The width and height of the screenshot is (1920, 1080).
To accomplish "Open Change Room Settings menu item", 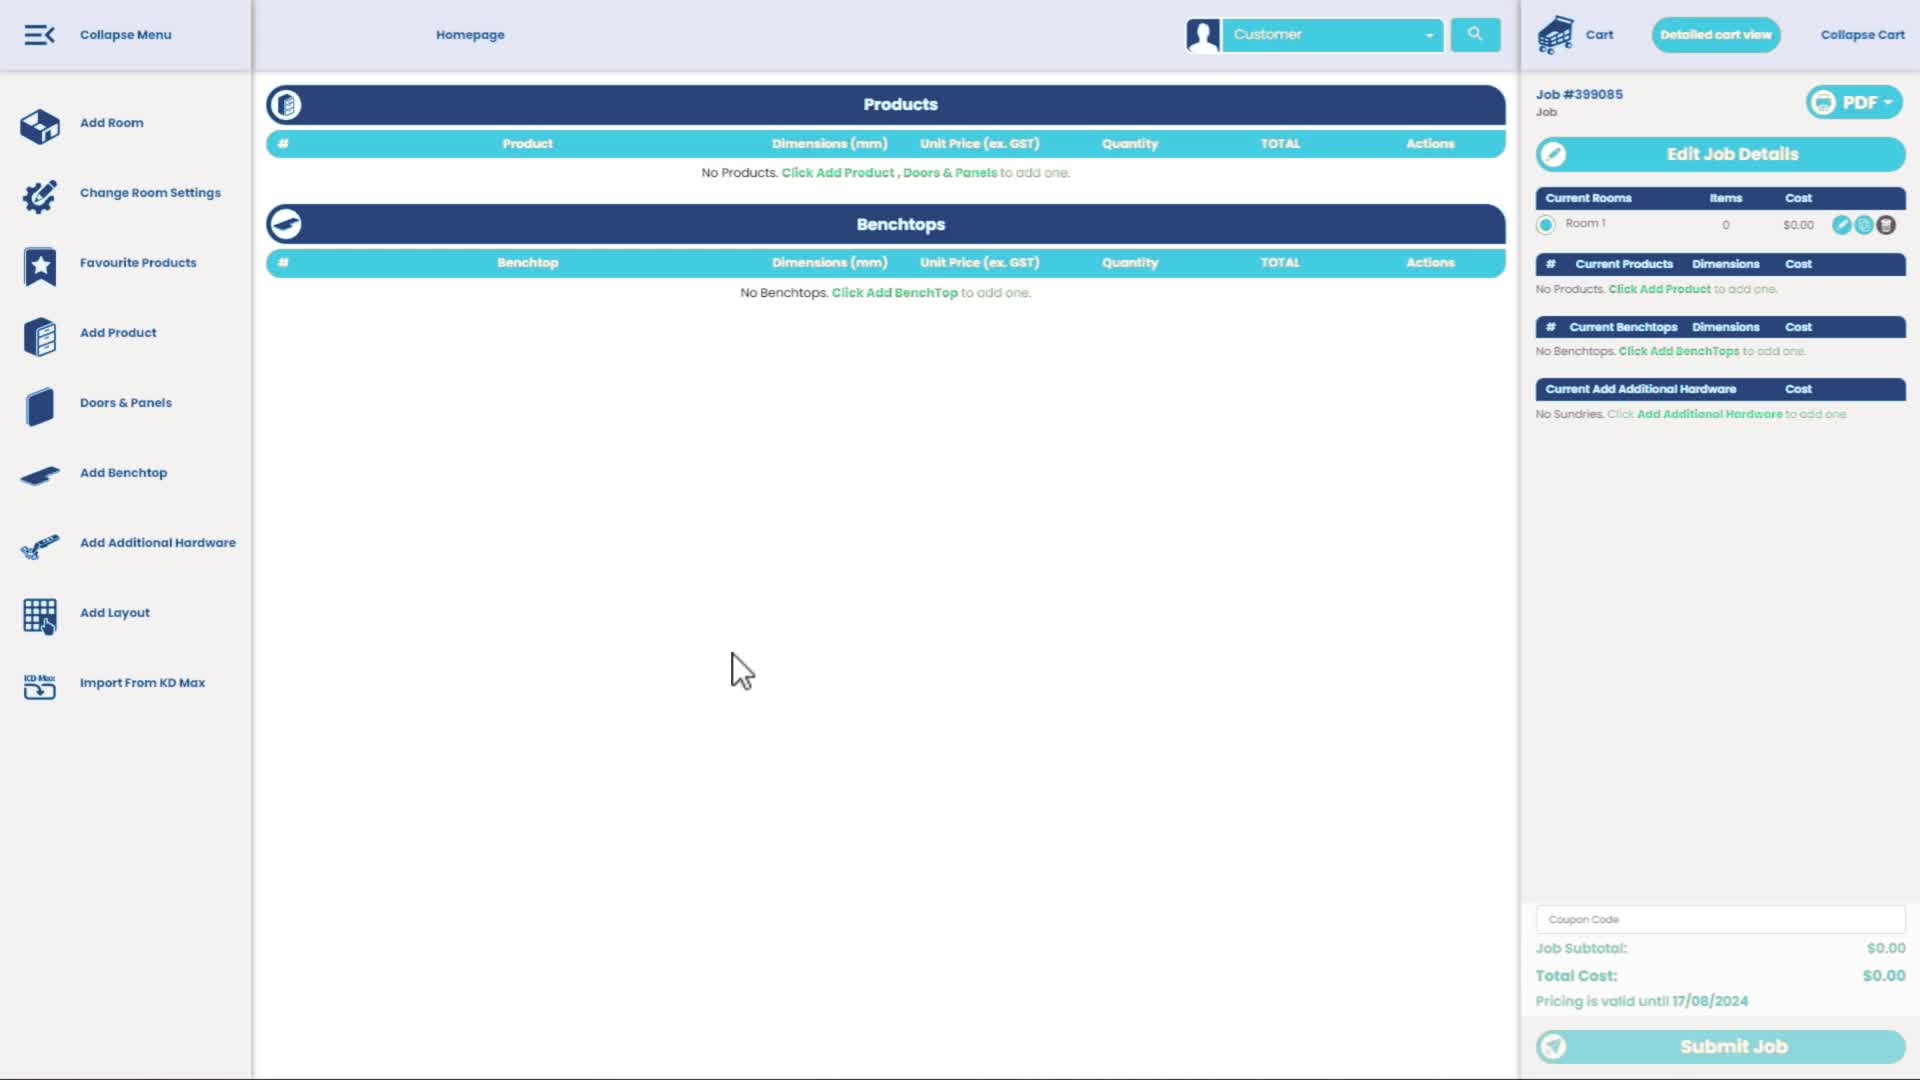I will (x=150, y=193).
